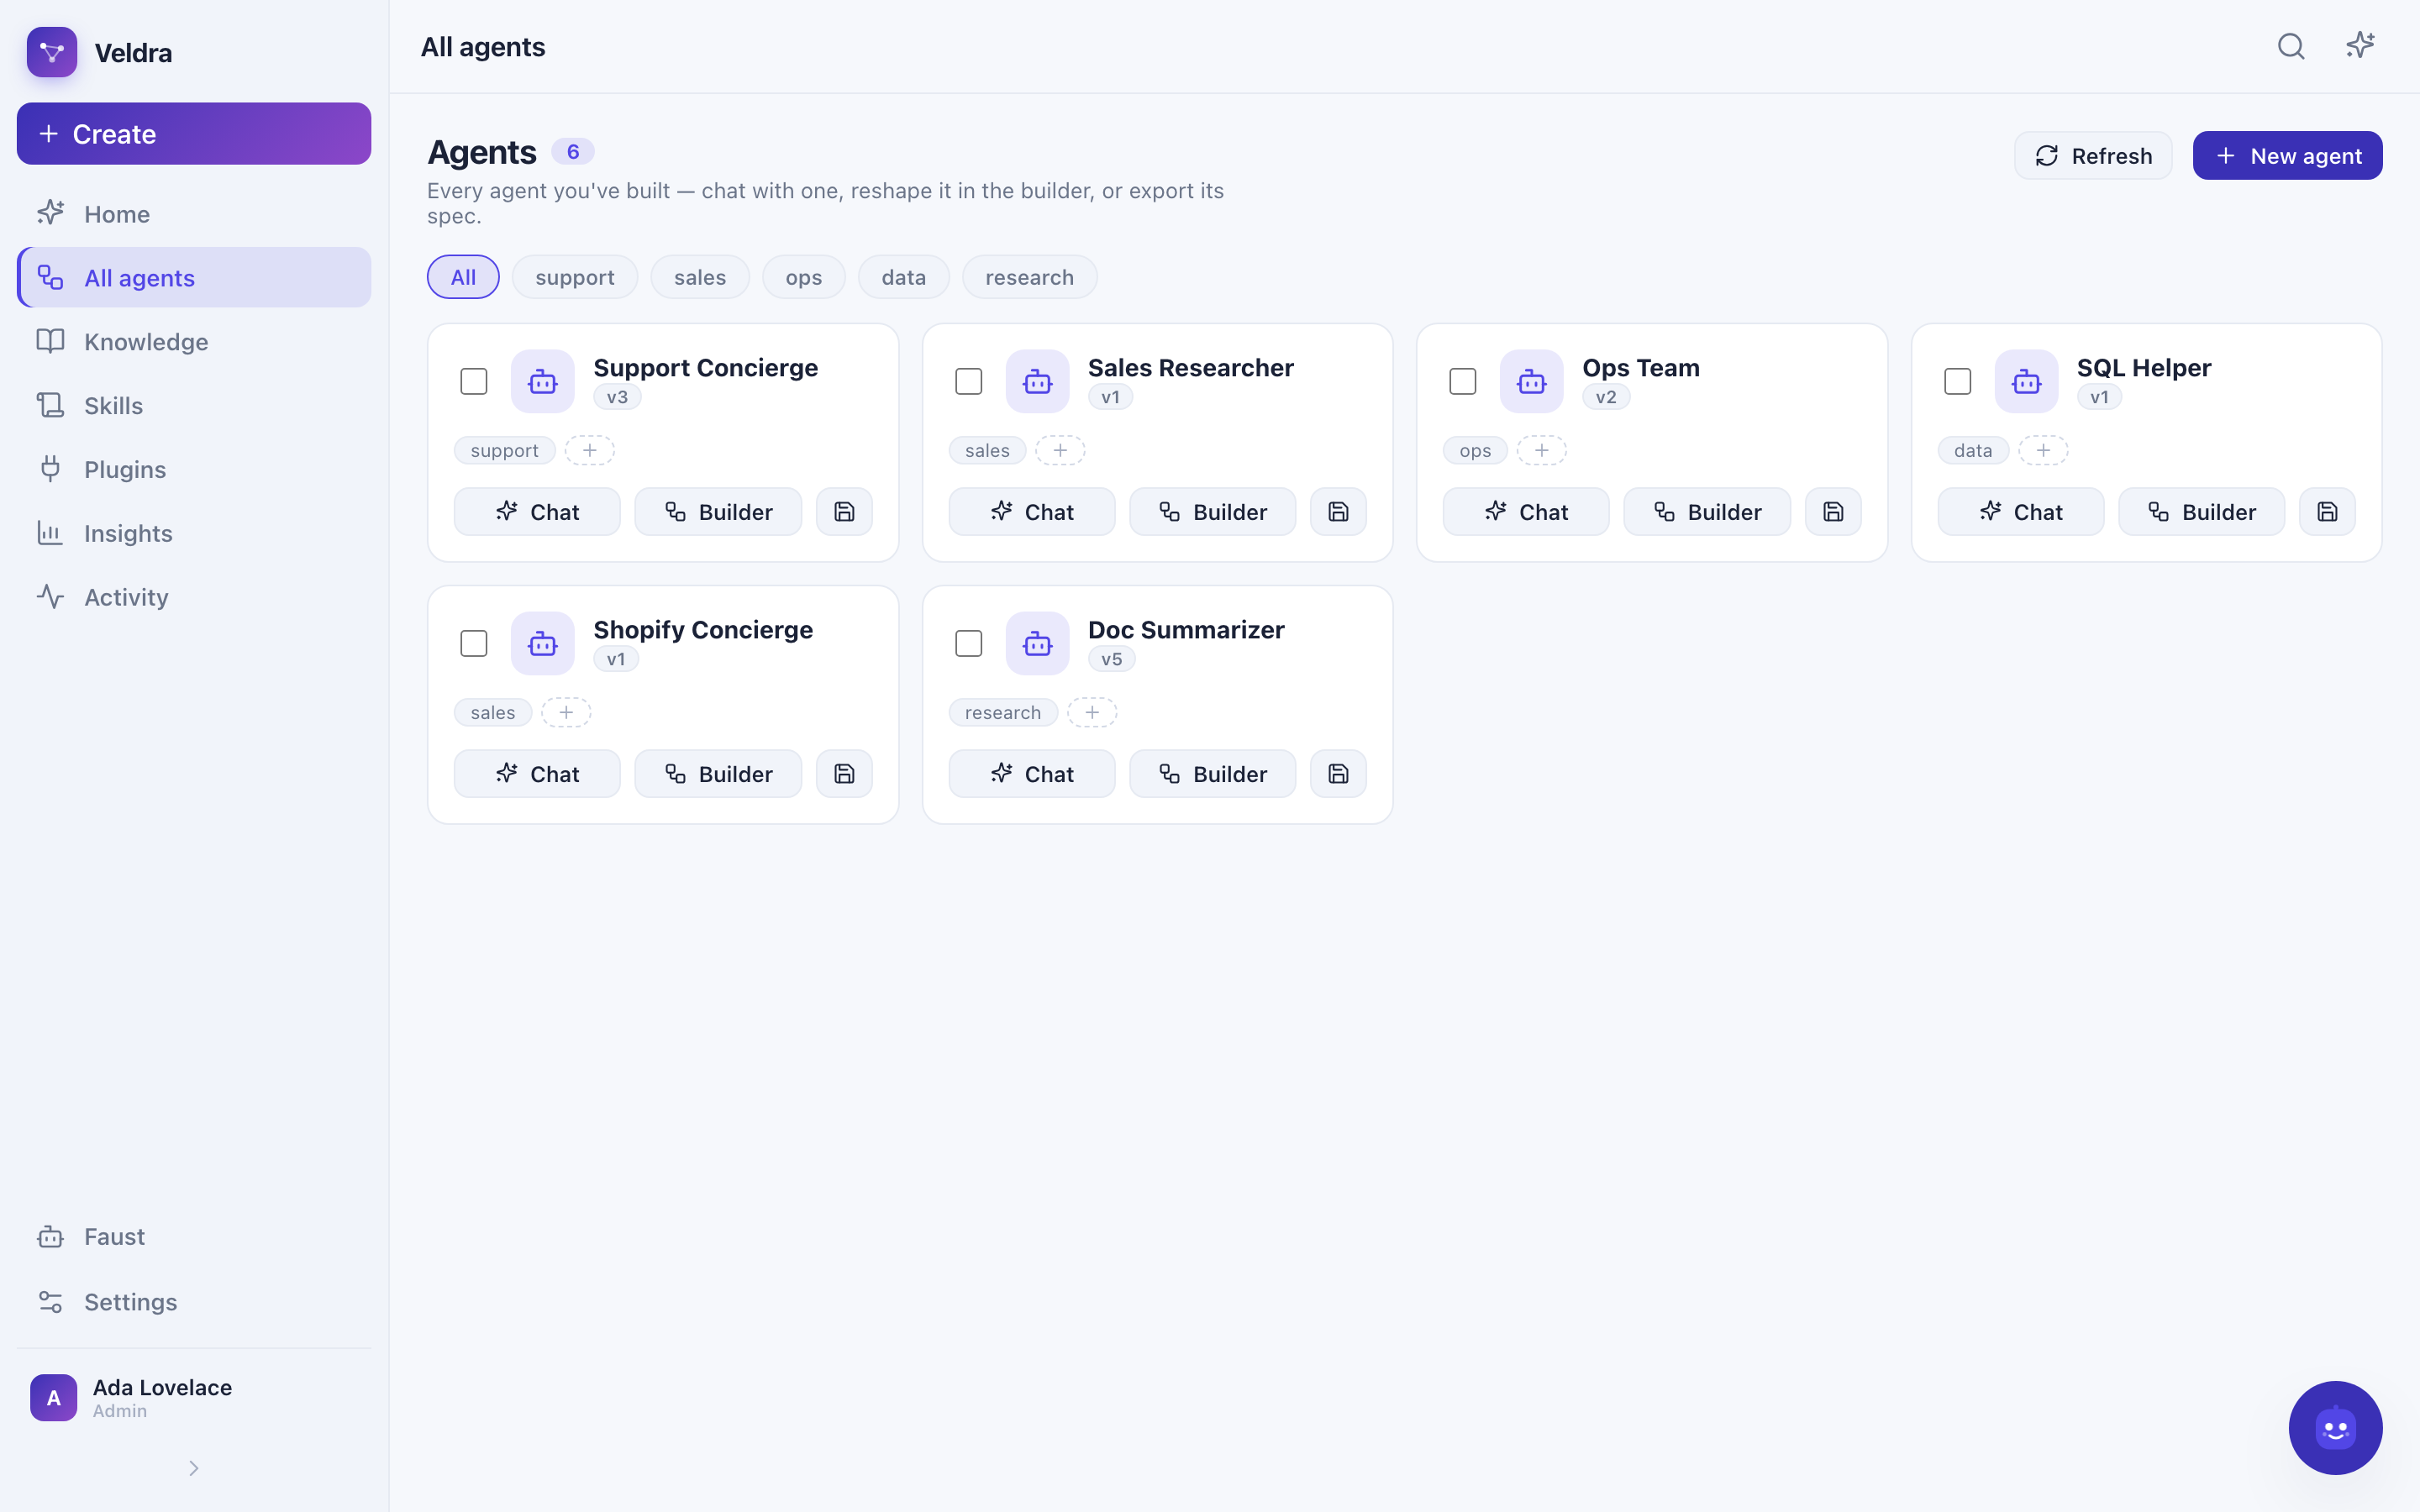Viewport: 2420px width, 1512px height.
Task: Expand the sidebar with bottom chevron
Action: pos(194,1468)
